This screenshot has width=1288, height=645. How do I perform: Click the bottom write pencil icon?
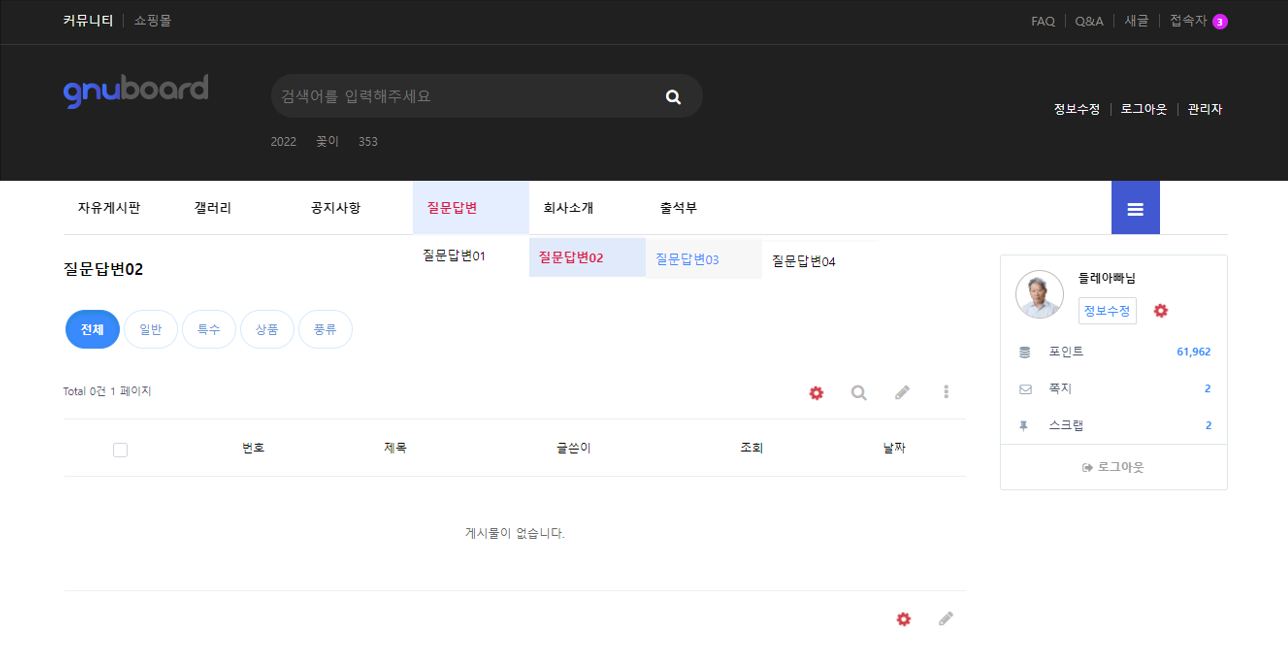[946, 619]
